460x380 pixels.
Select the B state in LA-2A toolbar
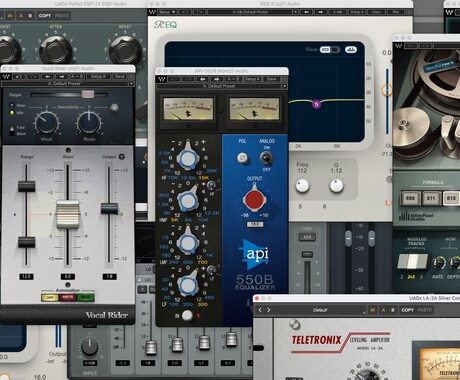coord(393,310)
